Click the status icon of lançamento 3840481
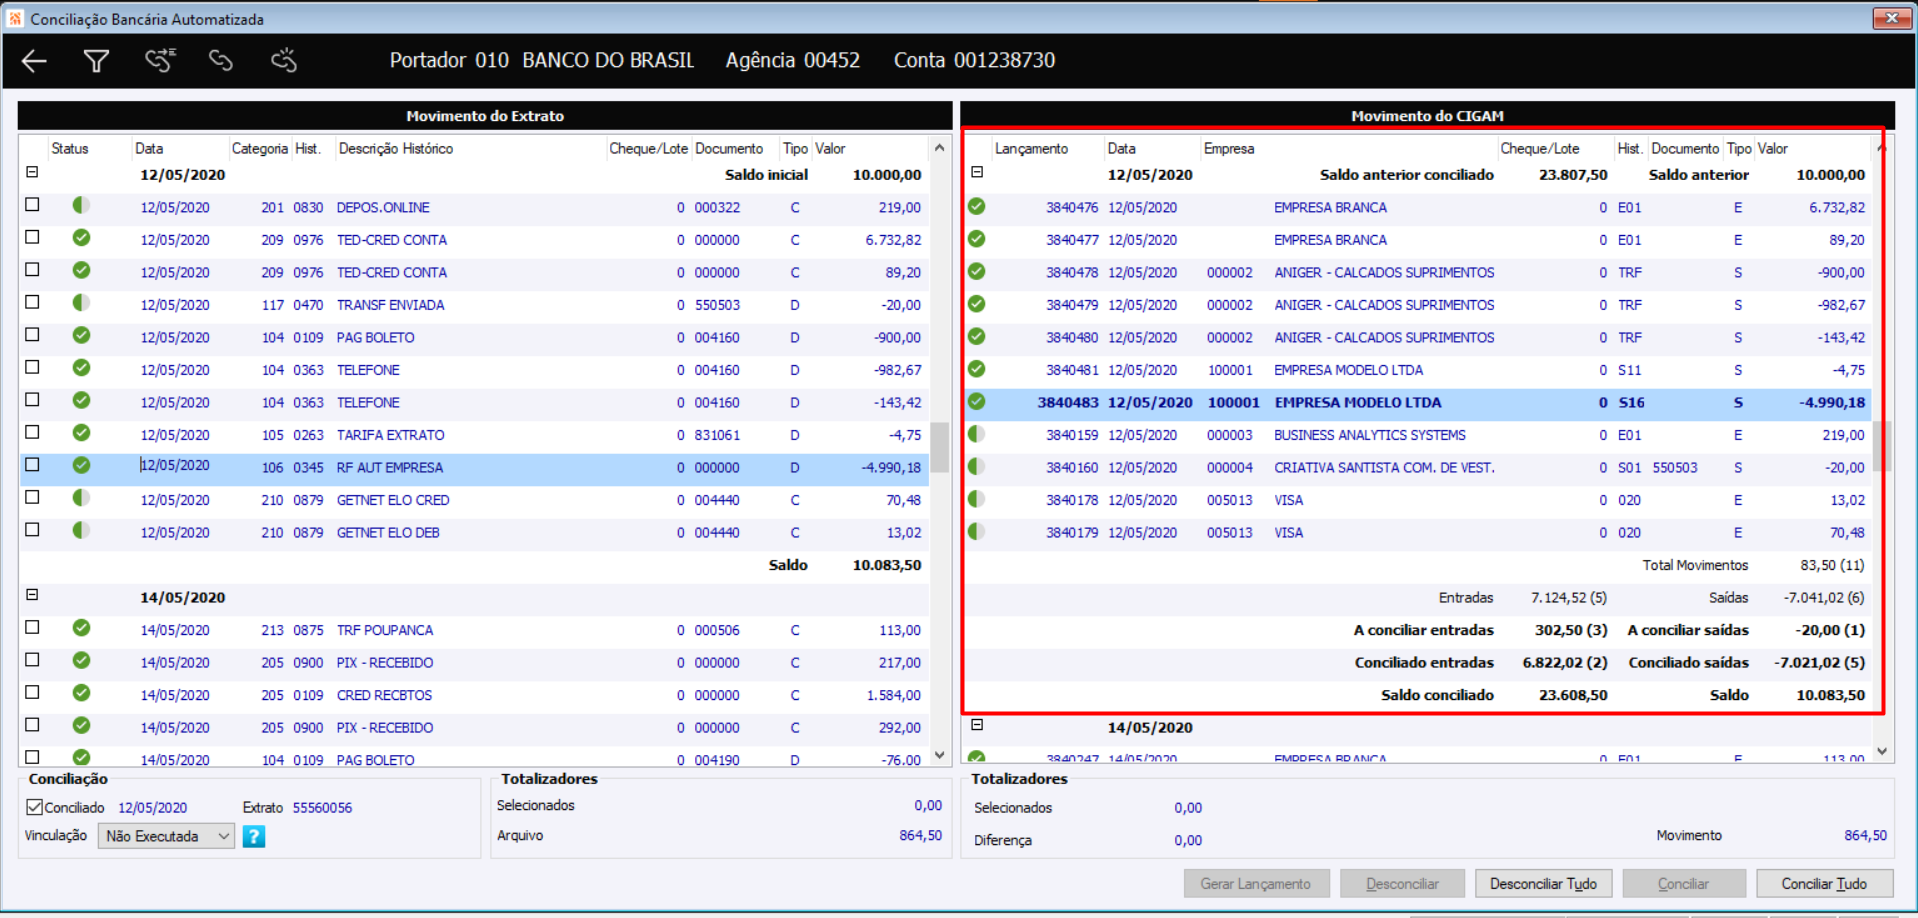The image size is (1918, 918). pos(976,368)
